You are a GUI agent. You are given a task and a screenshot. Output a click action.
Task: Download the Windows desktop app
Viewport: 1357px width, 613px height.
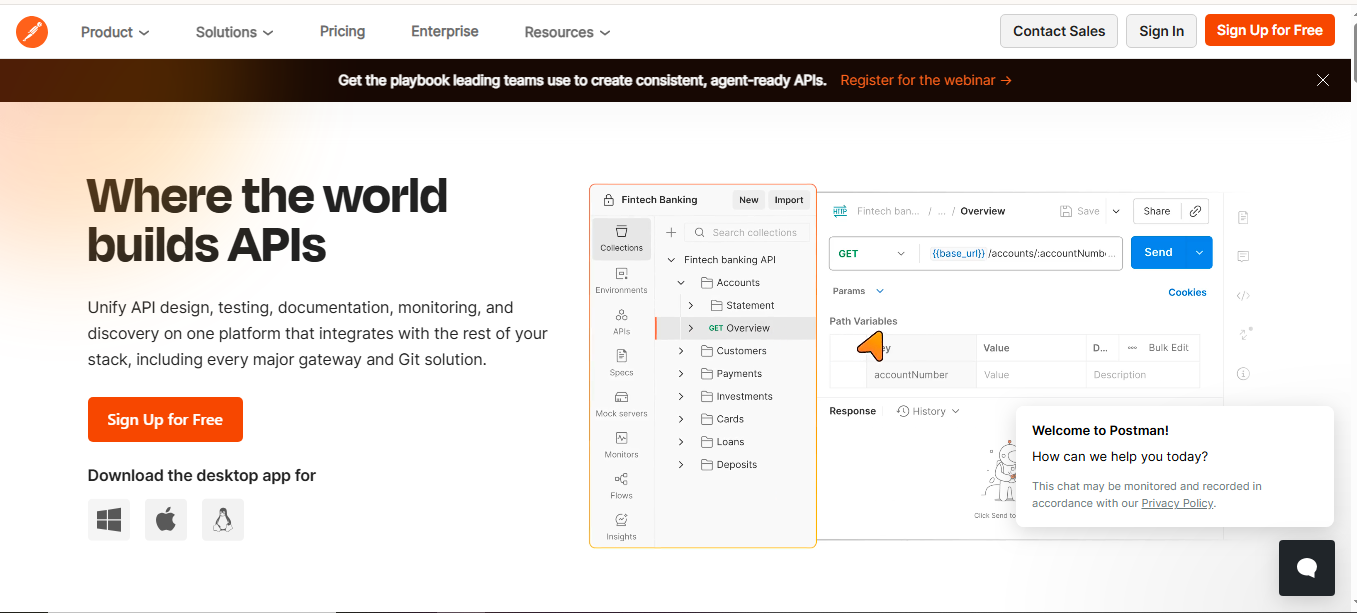click(x=109, y=520)
